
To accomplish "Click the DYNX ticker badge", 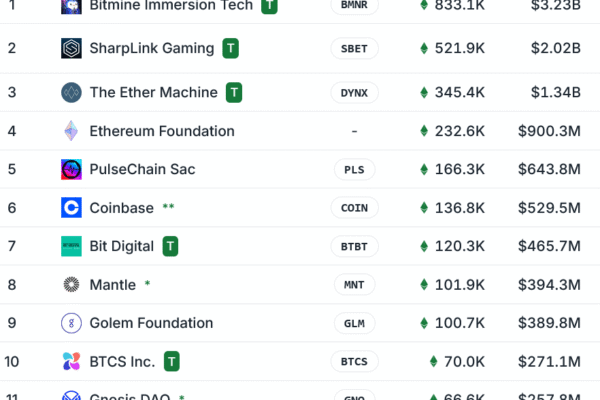I will tap(354, 93).
